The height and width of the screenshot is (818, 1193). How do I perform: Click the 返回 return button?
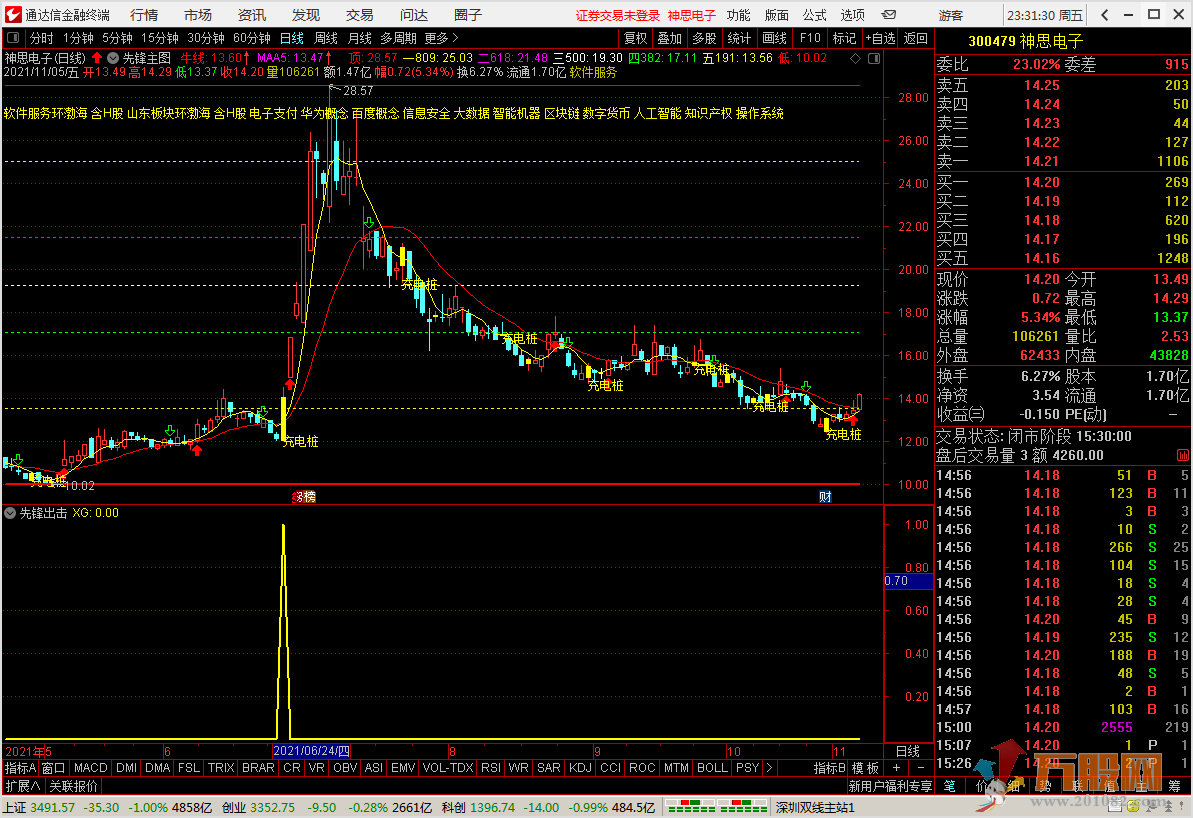915,38
